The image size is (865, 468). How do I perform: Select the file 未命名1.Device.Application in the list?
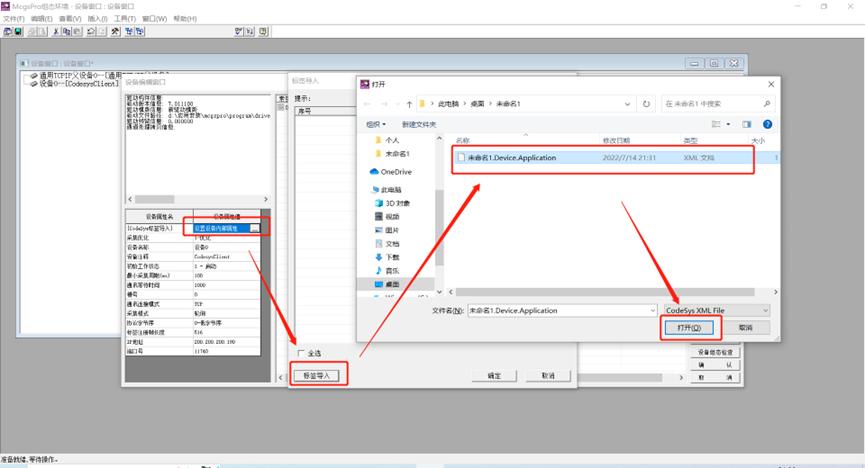pos(616,158)
